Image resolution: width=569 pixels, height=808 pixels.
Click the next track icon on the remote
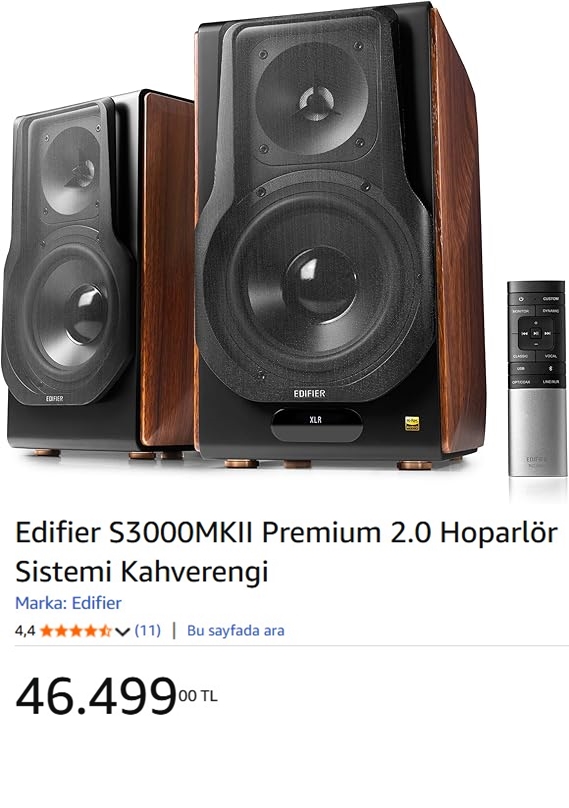tap(547, 333)
